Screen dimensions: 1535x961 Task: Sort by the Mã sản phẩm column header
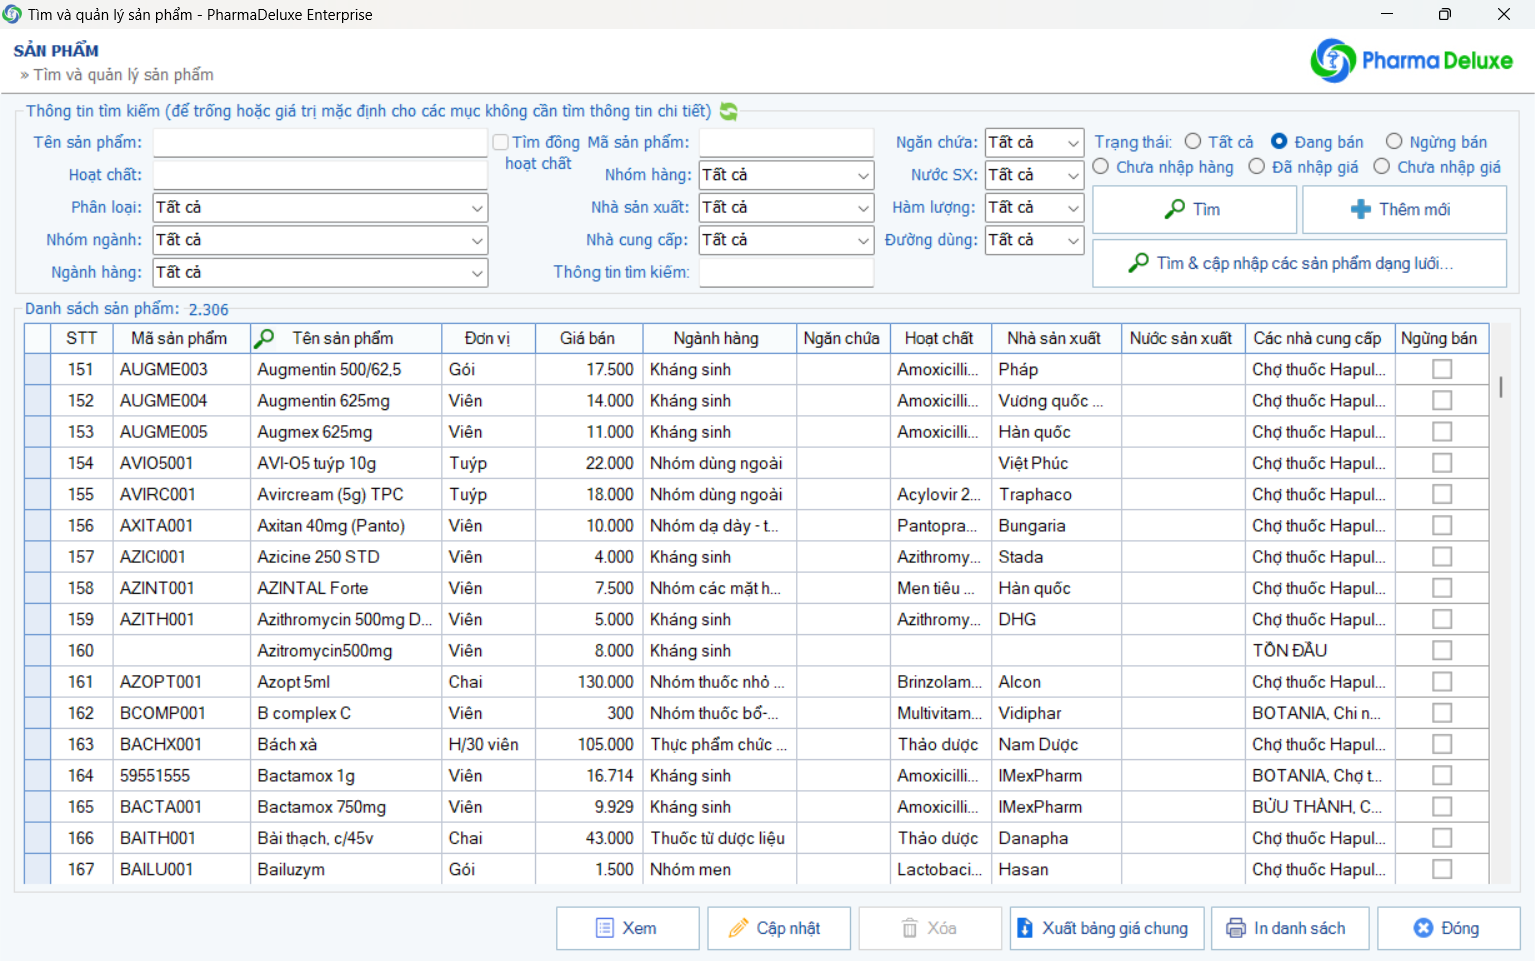(x=181, y=338)
